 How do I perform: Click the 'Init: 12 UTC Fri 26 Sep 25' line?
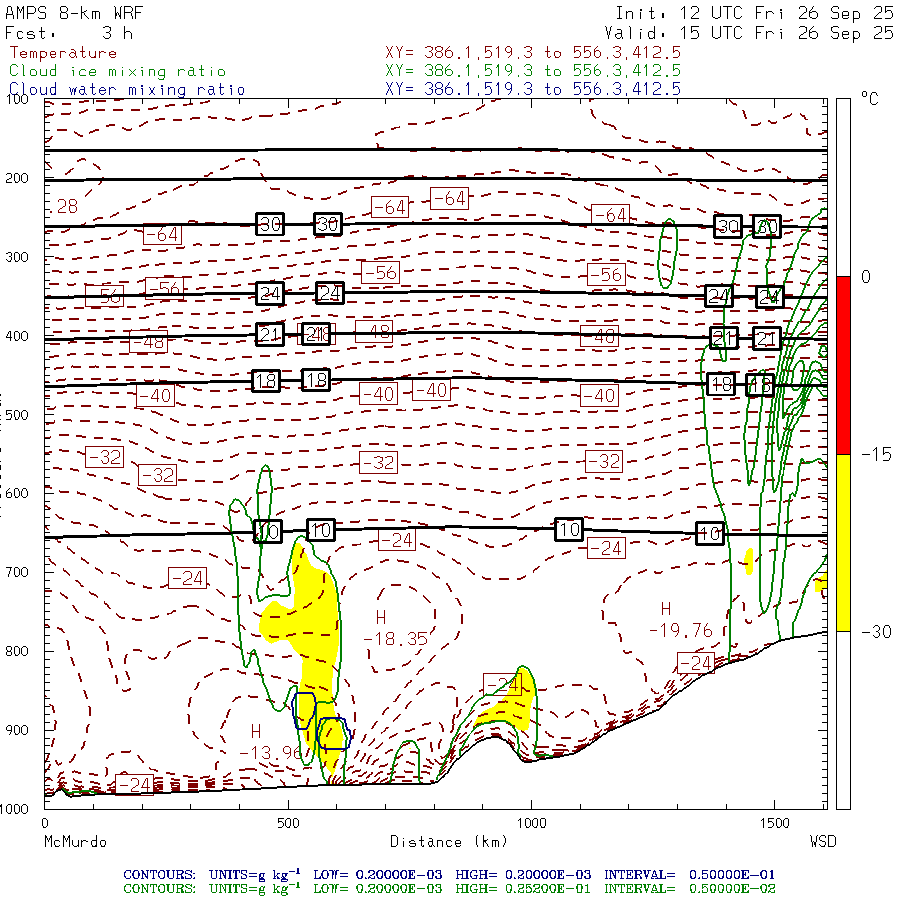coord(754,13)
